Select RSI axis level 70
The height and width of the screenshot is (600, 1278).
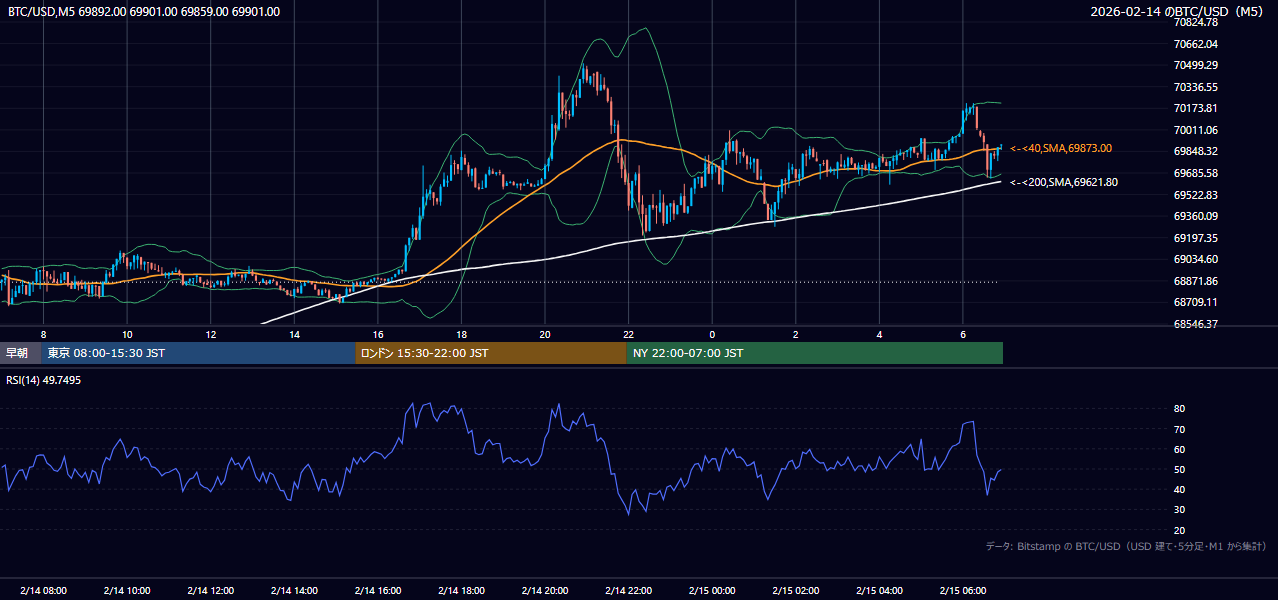[x=1180, y=429]
